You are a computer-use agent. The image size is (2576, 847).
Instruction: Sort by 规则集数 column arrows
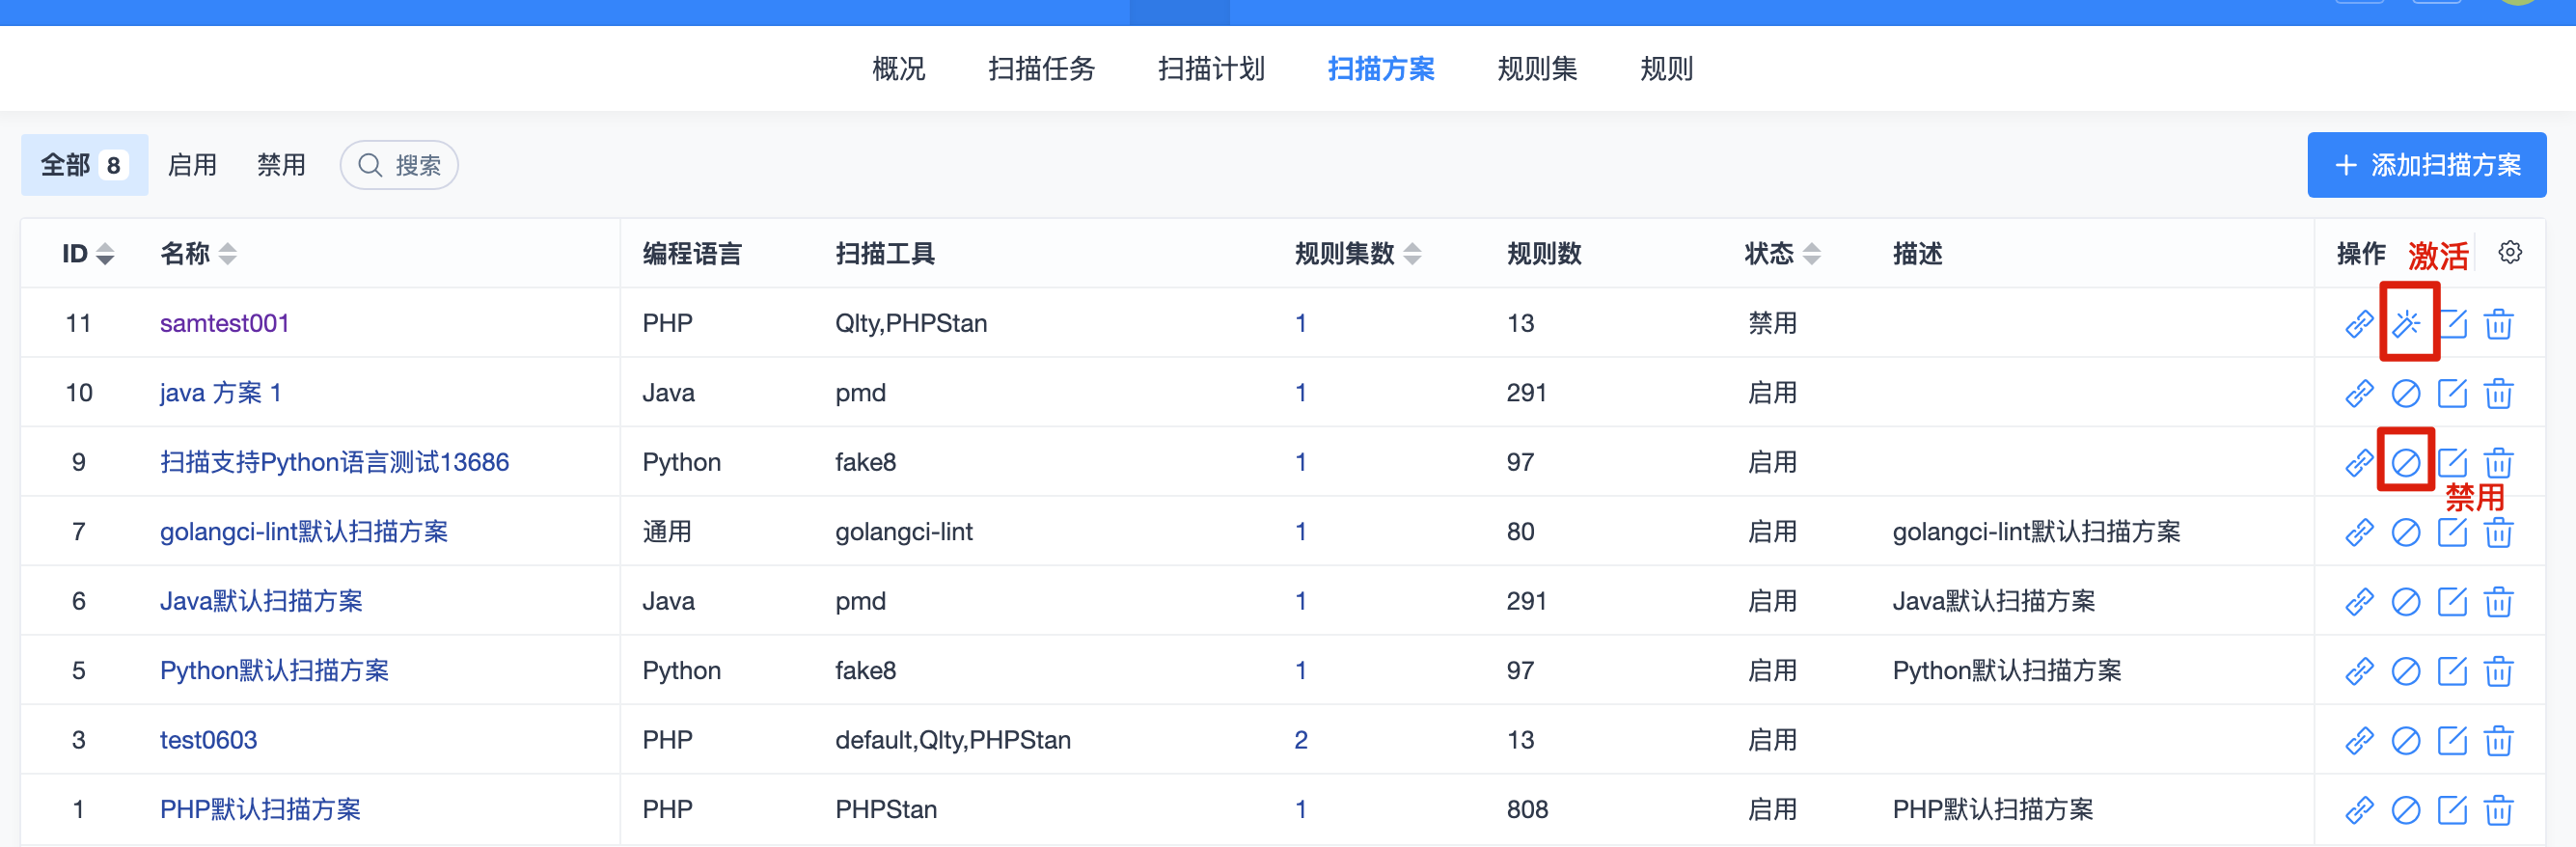point(1412,254)
